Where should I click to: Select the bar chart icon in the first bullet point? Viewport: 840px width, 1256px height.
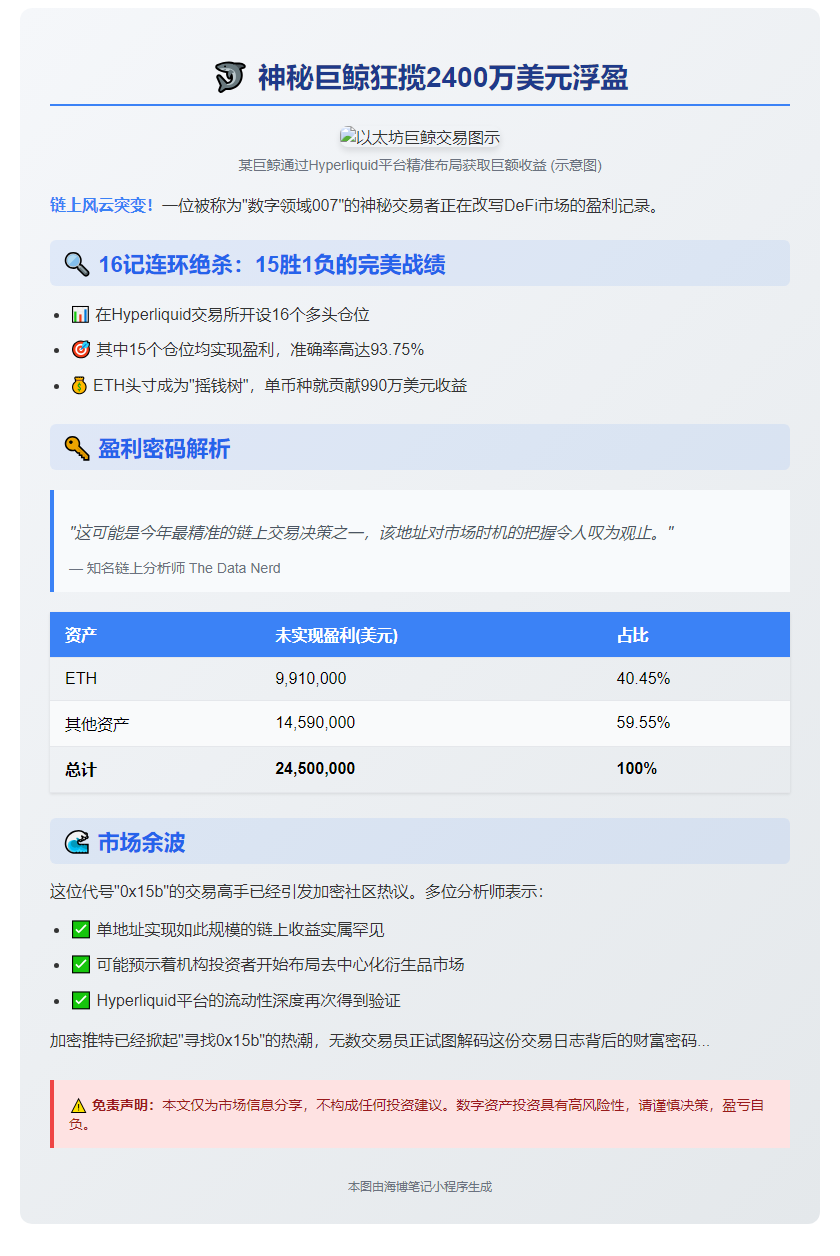point(80,314)
